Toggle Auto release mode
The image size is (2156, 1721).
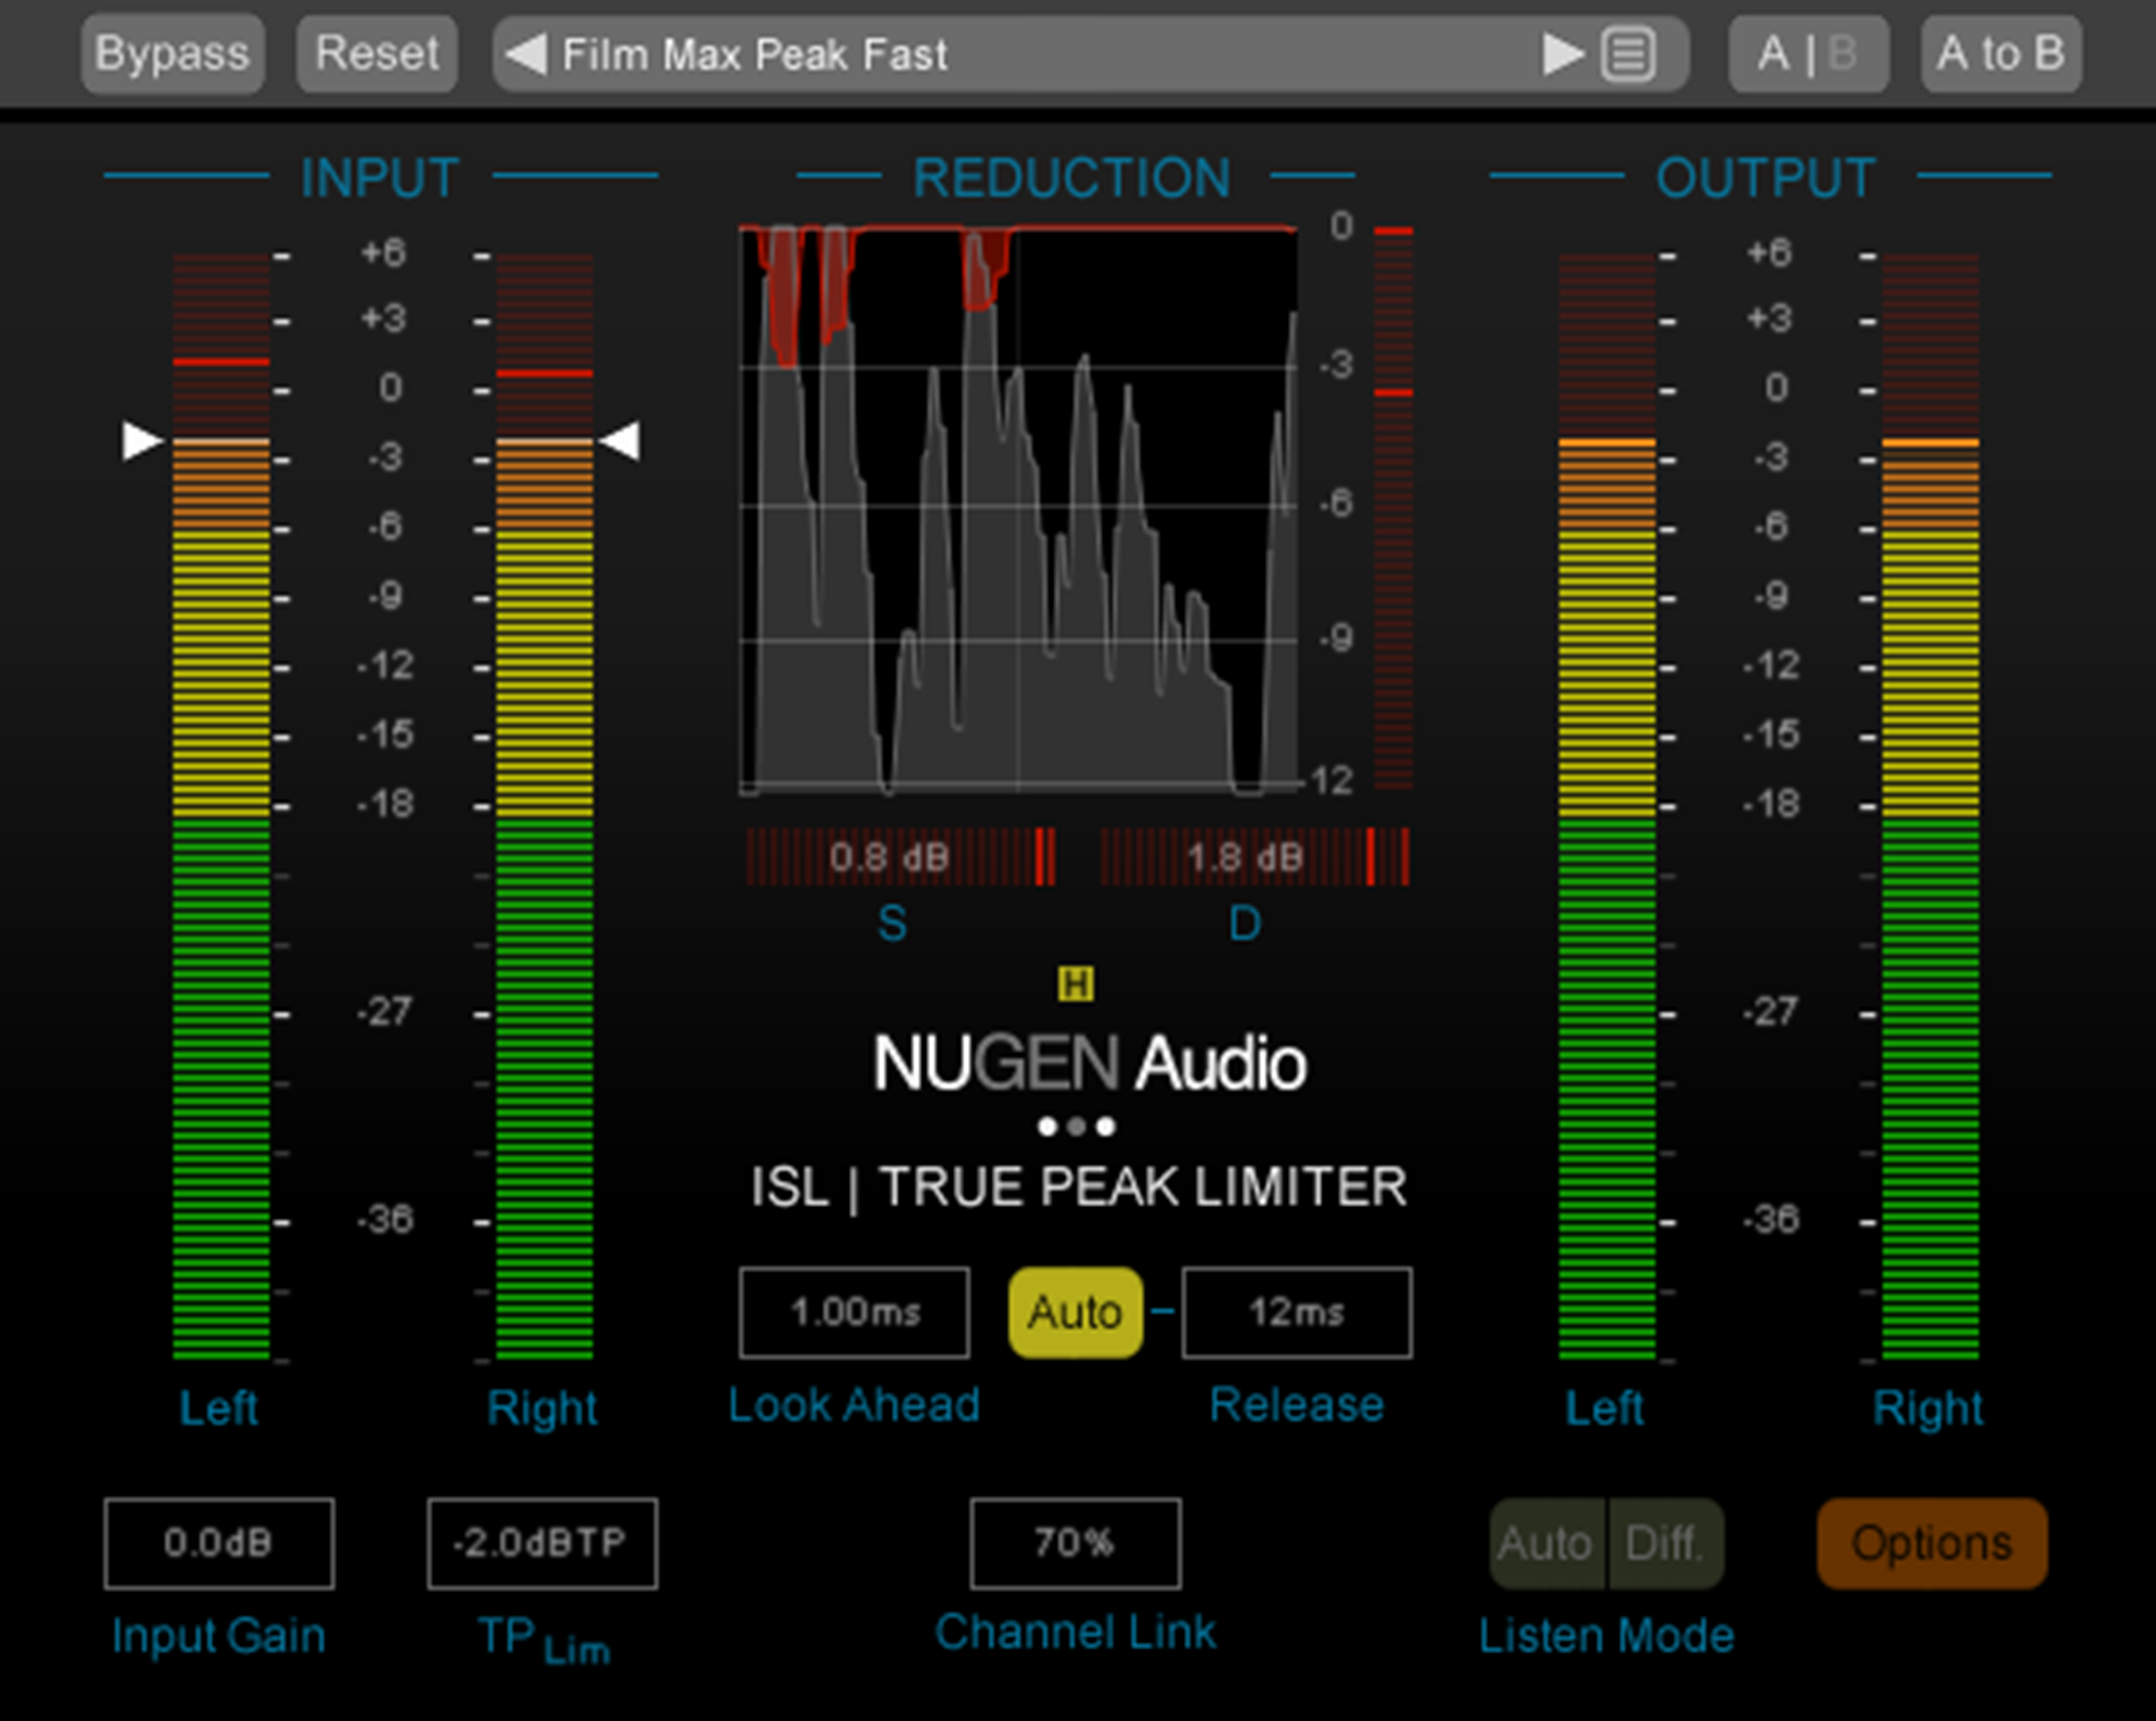point(1074,1313)
